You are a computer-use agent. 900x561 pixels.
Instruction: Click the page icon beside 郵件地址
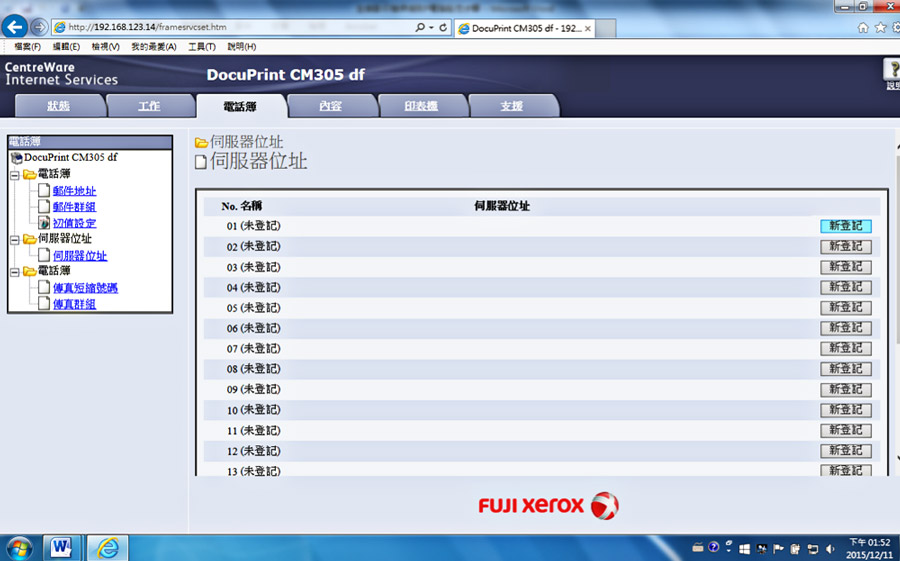[x=44, y=190]
